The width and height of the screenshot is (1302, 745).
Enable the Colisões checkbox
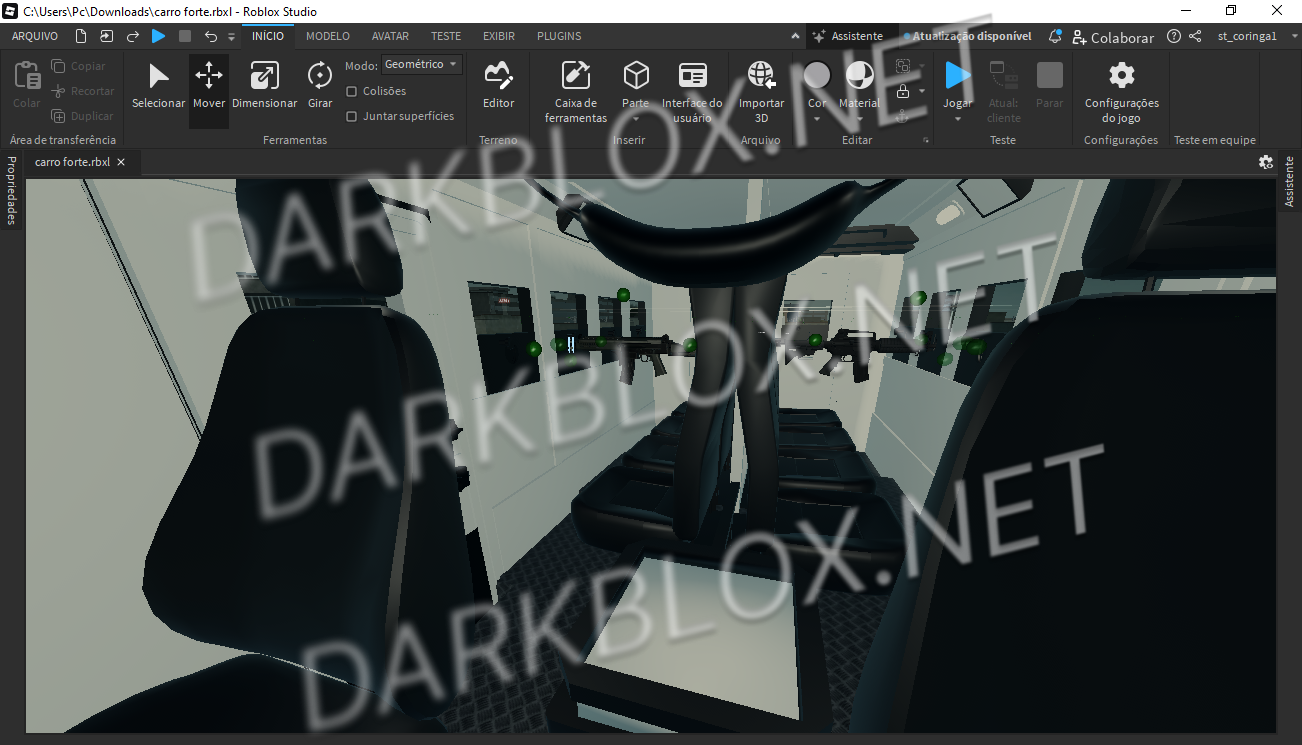click(351, 91)
